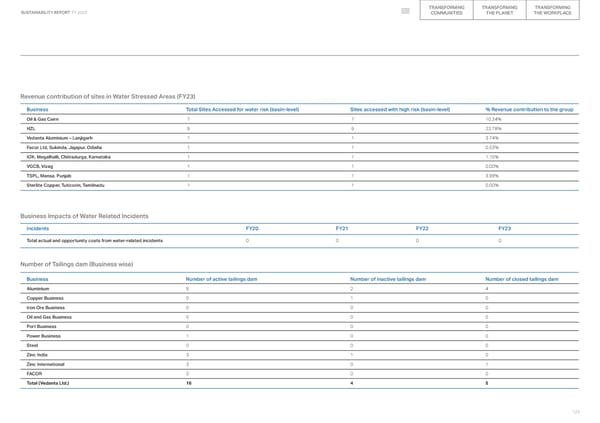Select the 'Steel' row label

tap(32, 345)
